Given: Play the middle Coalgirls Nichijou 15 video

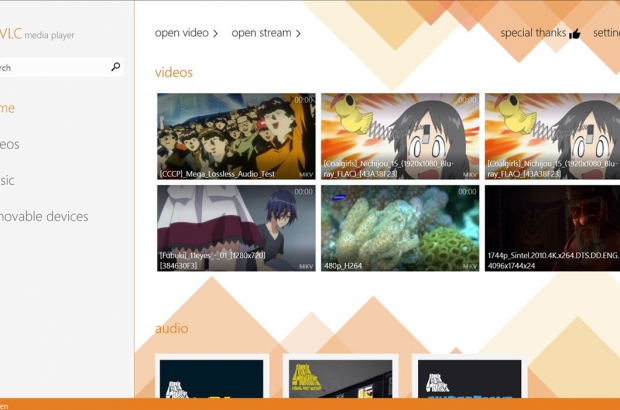Looking at the screenshot, I should coord(400,136).
